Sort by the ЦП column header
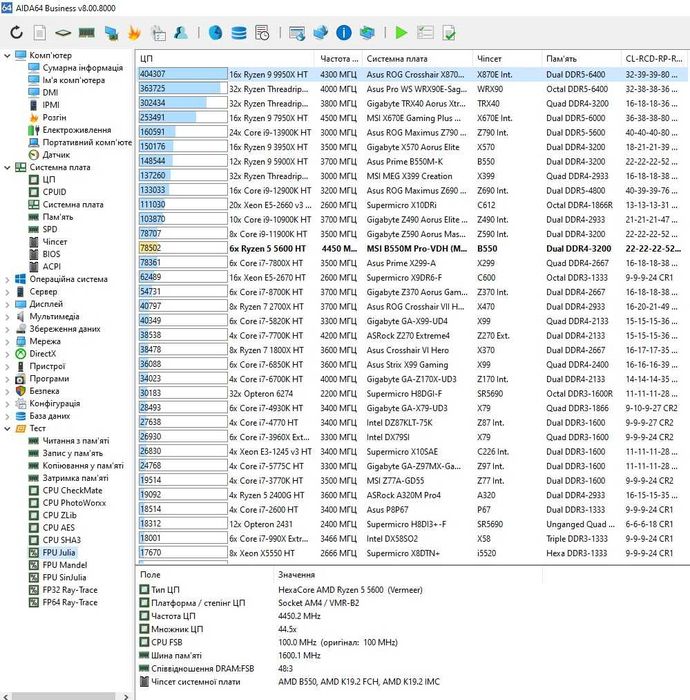This screenshot has width=690, height=700. [224, 58]
